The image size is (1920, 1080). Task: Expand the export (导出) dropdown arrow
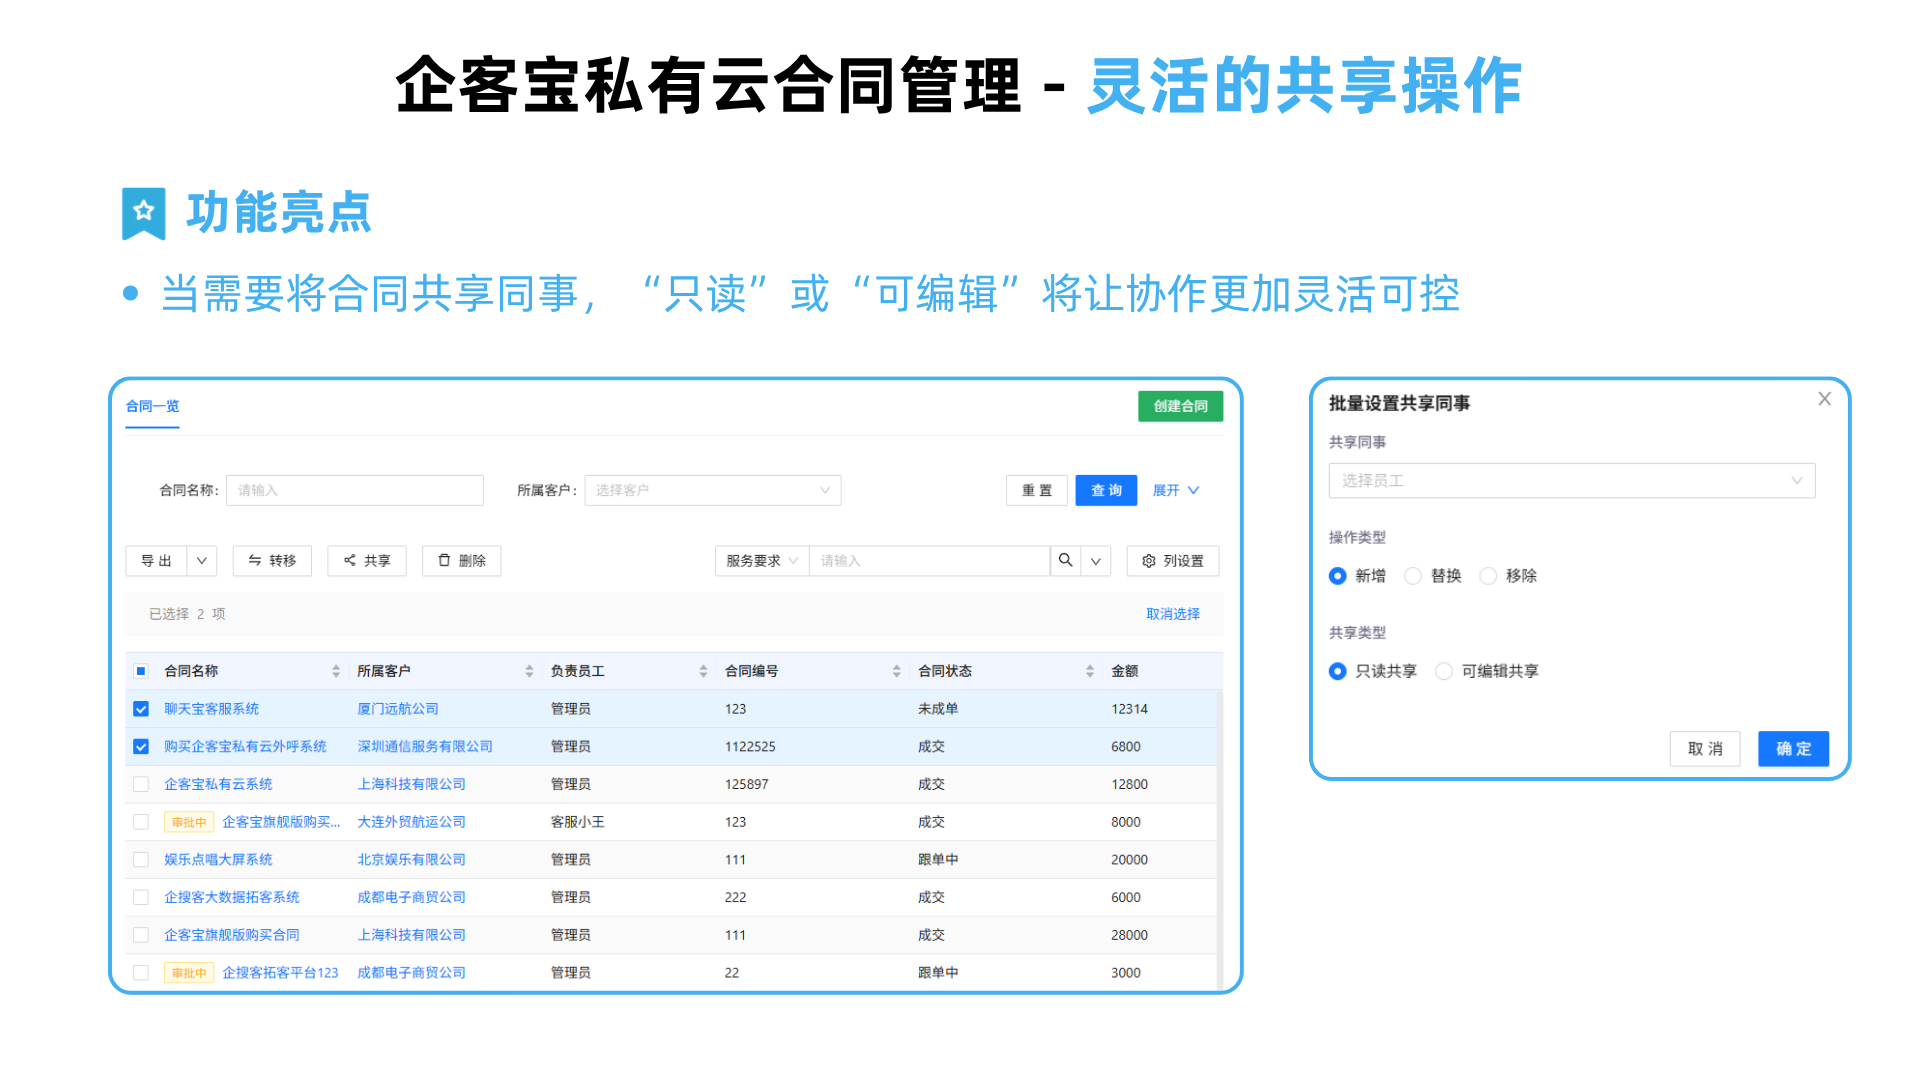coord(202,561)
